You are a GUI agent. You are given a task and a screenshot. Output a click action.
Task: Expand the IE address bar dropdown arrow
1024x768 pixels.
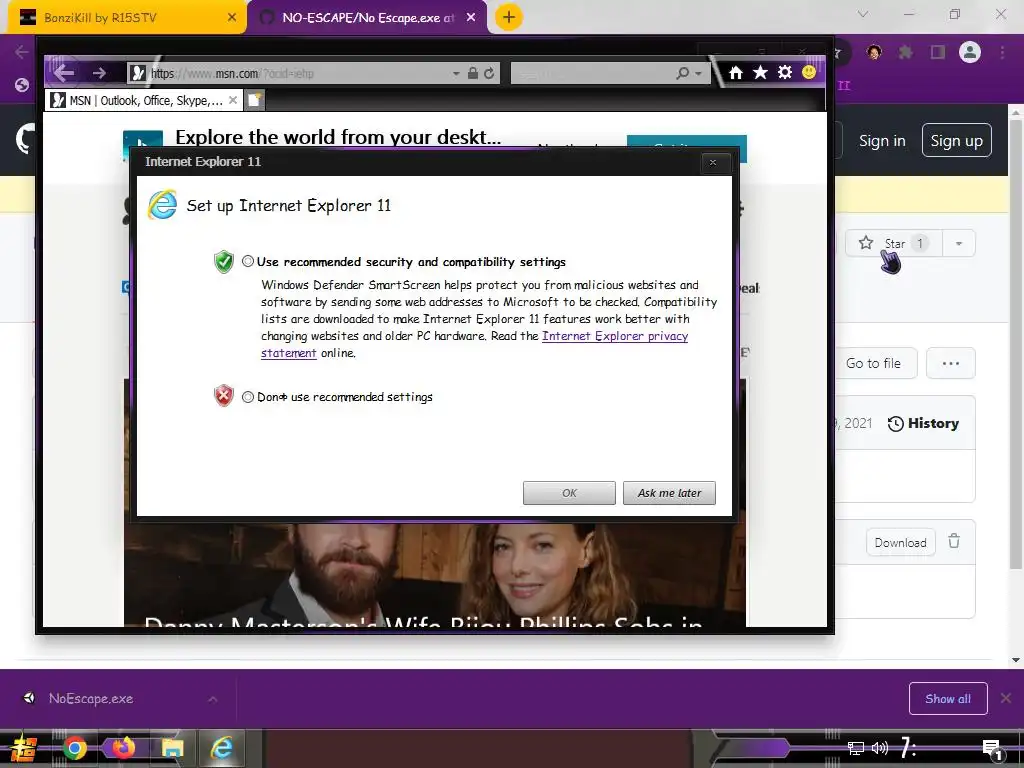tap(456, 73)
